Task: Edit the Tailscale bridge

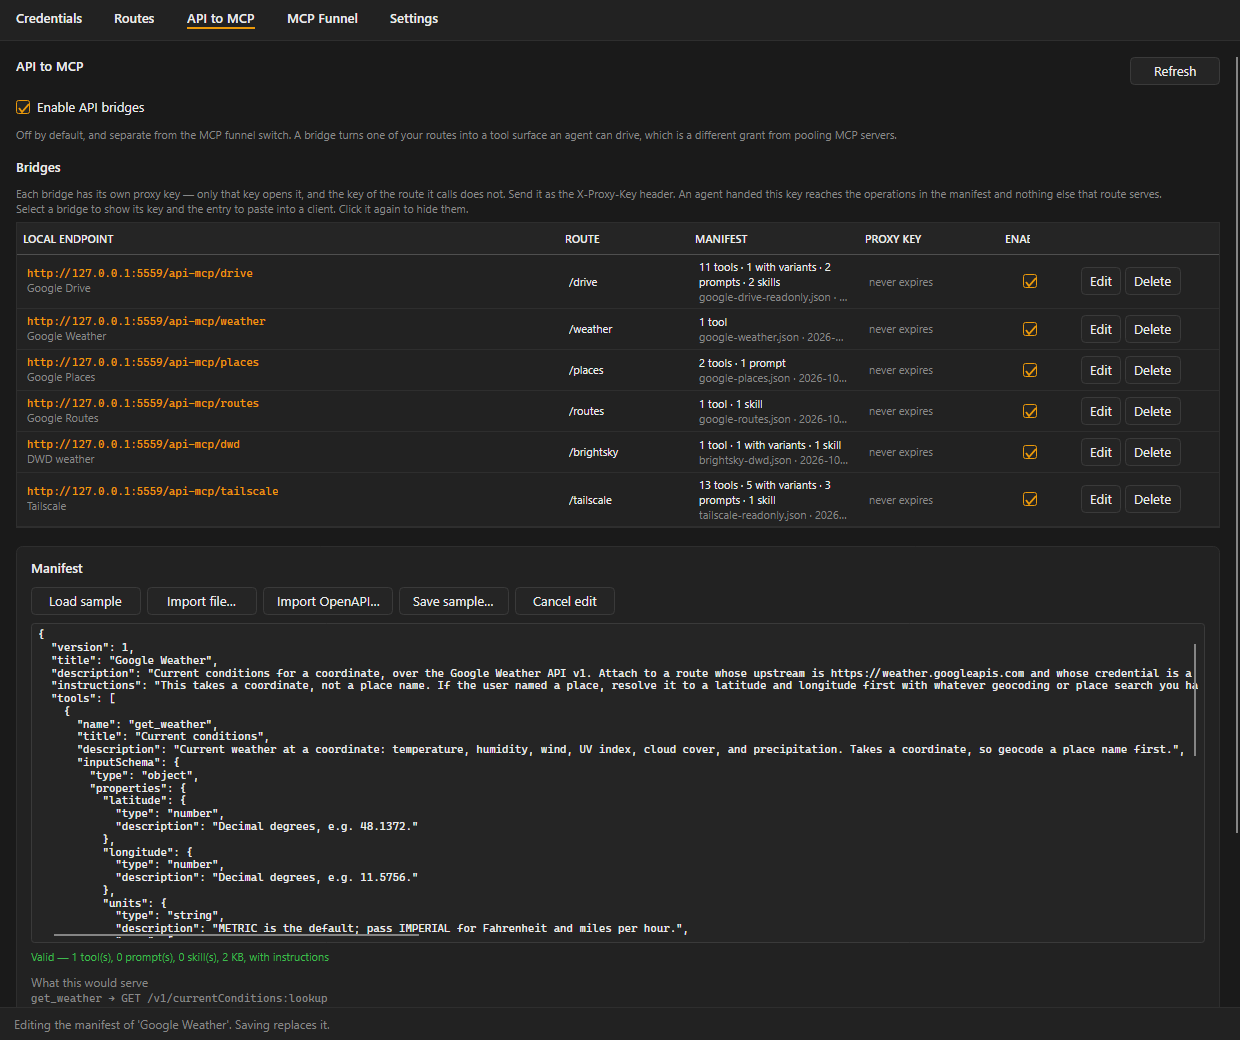Action: pos(1101,499)
